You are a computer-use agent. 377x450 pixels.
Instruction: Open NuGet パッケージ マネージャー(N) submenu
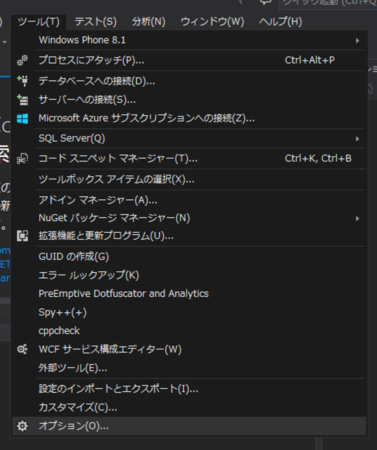coord(189,218)
